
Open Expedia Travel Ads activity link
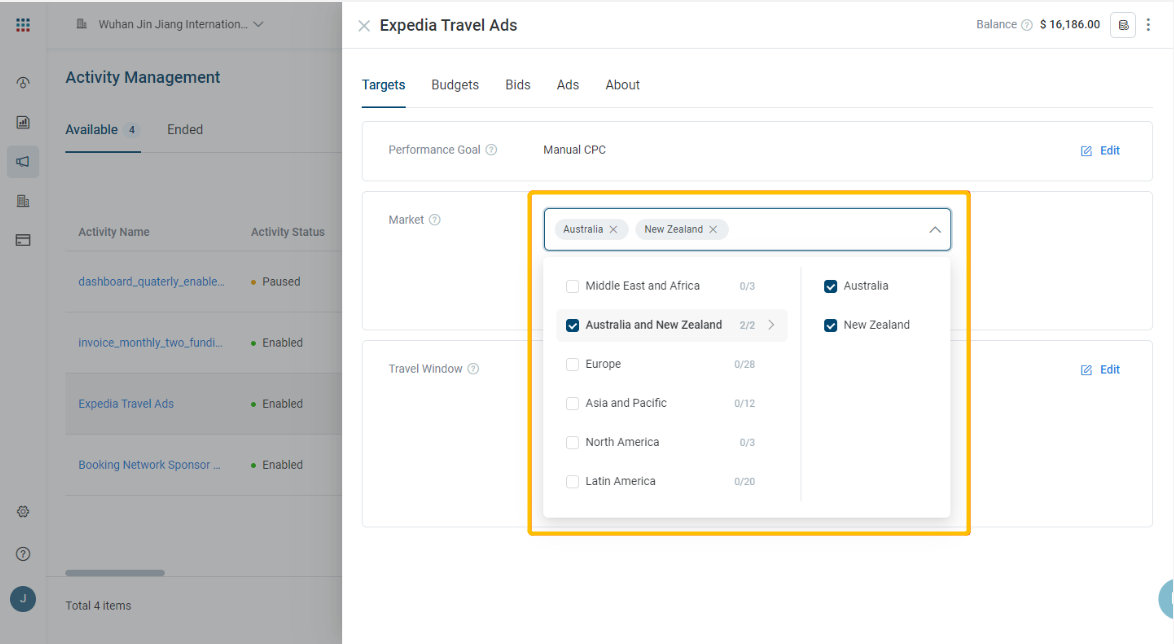pos(126,404)
